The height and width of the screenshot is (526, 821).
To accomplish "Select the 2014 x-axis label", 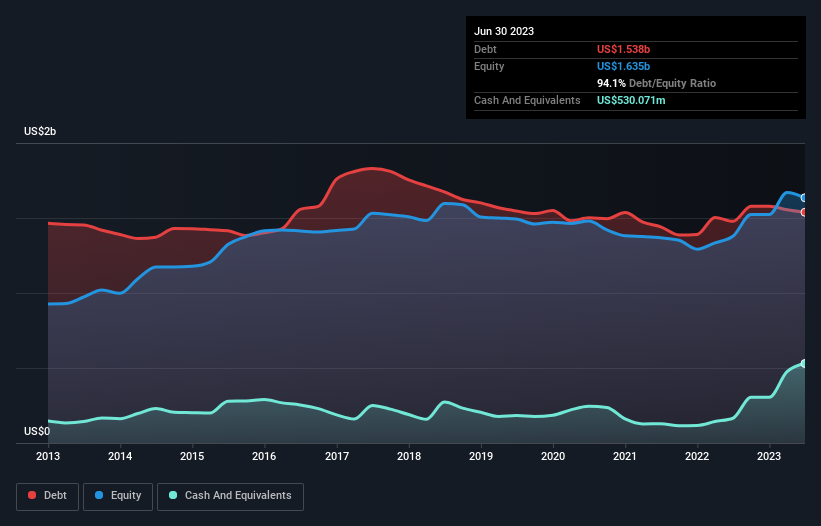I will click(x=120, y=456).
